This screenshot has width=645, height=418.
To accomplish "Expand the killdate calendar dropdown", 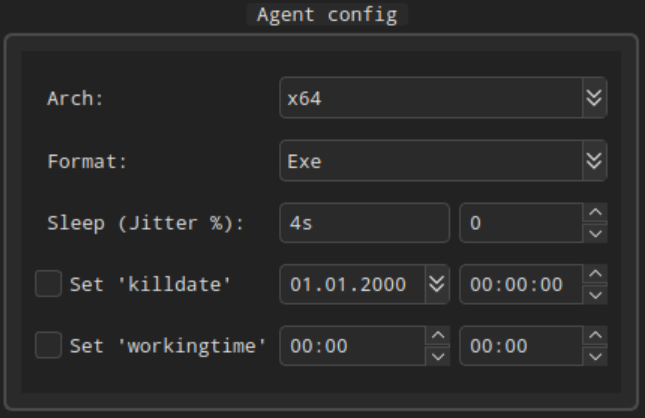I will point(437,284).
